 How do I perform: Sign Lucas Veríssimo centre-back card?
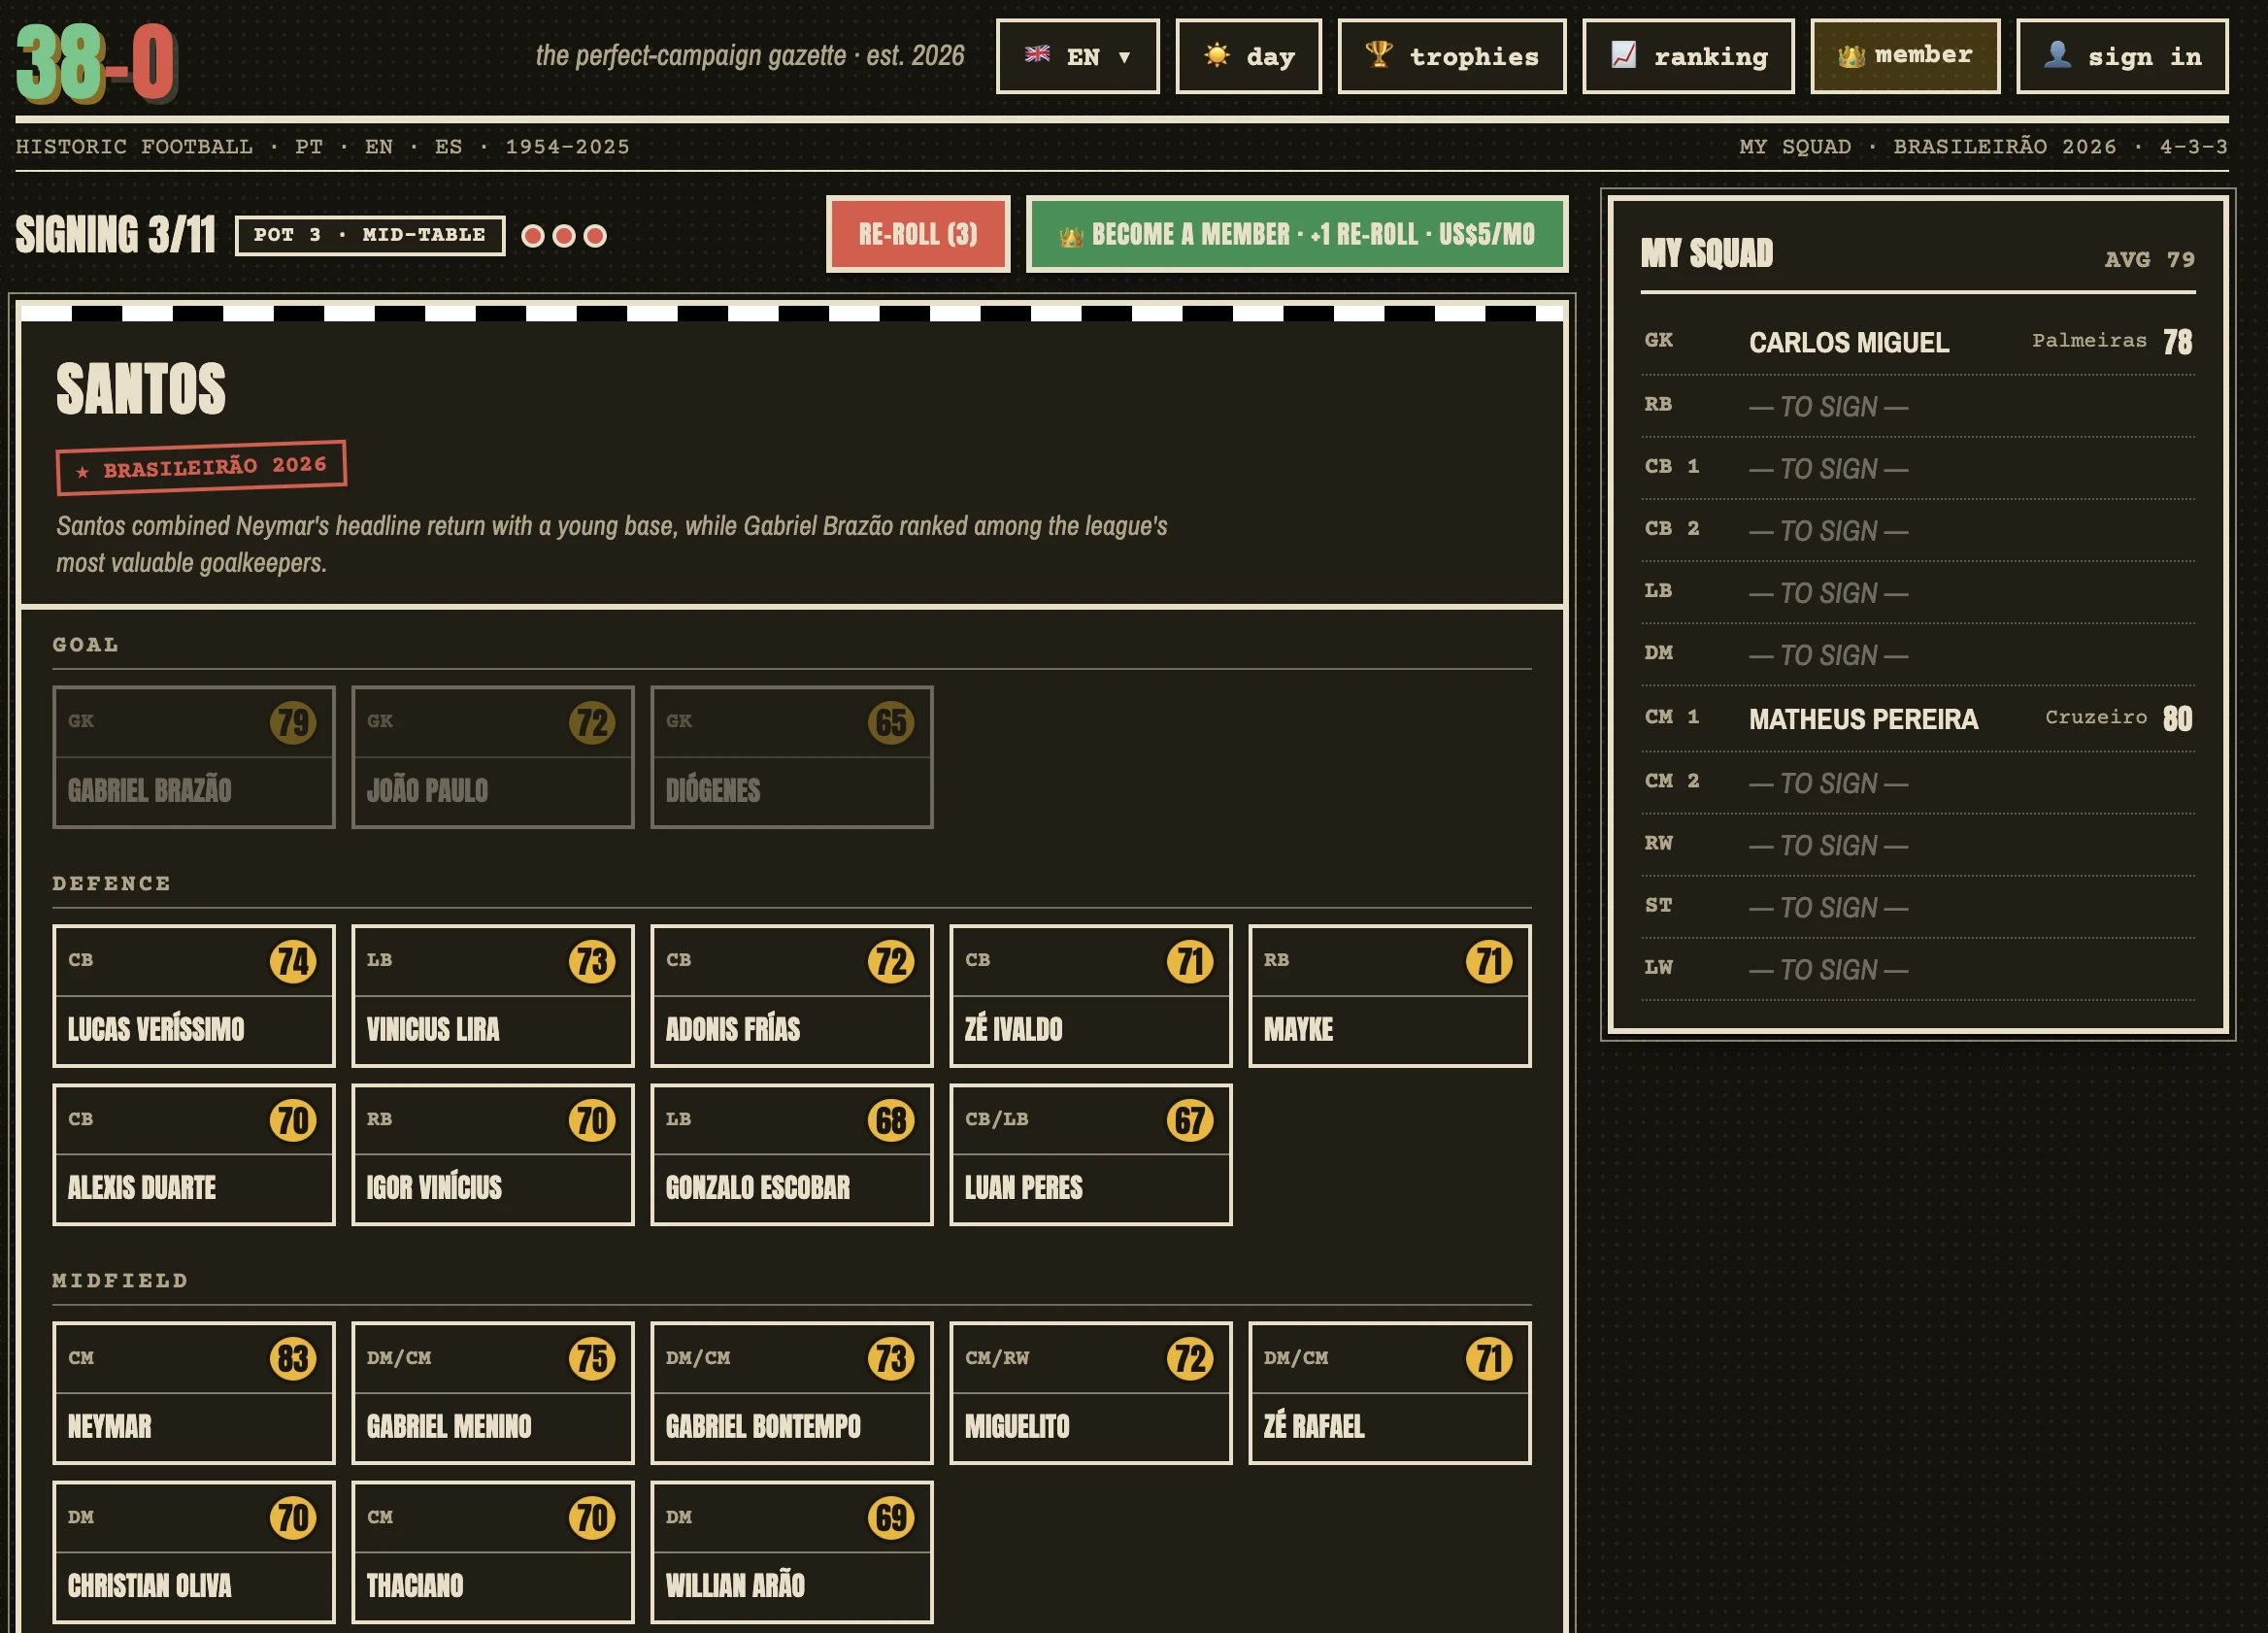[x=194, y=996]
